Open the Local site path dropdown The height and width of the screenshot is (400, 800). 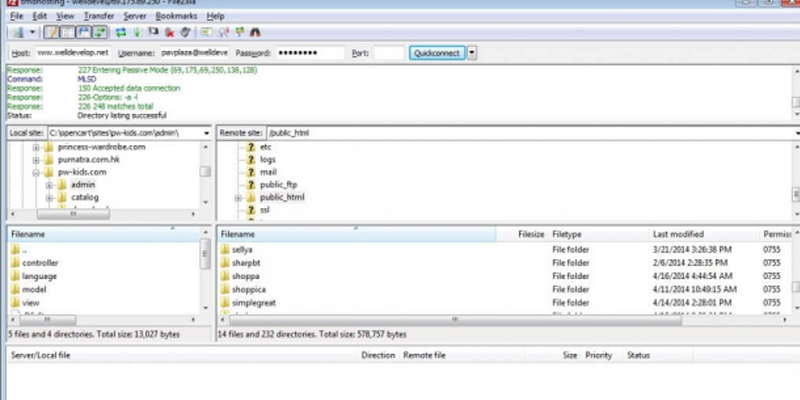(x=207, y=132)
